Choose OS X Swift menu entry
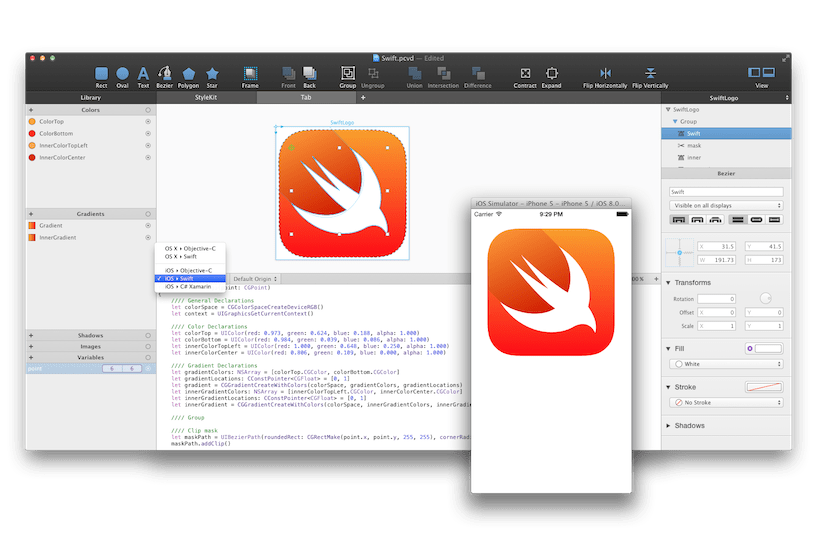 [x=190, y=257]
